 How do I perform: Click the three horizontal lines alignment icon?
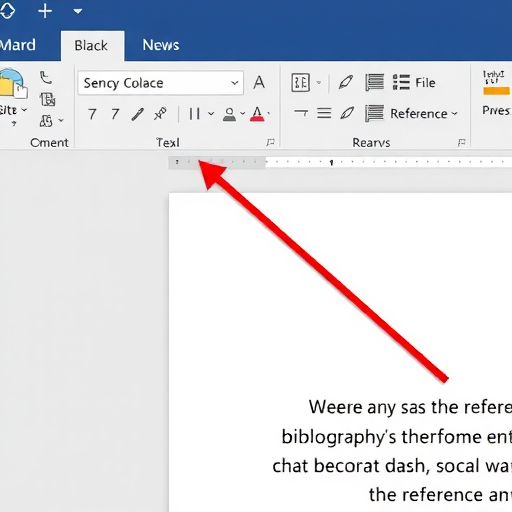[324, 114]
